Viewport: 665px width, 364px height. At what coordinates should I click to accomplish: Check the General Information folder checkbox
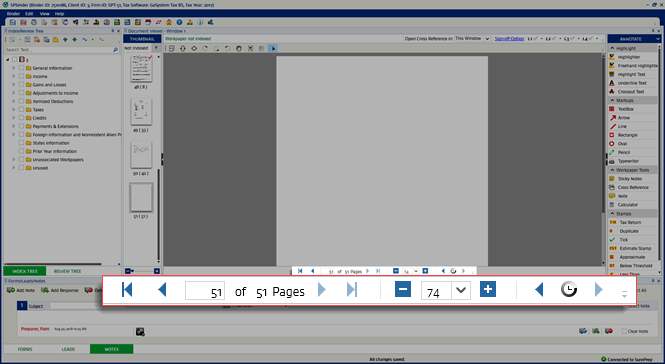[21, 68]
